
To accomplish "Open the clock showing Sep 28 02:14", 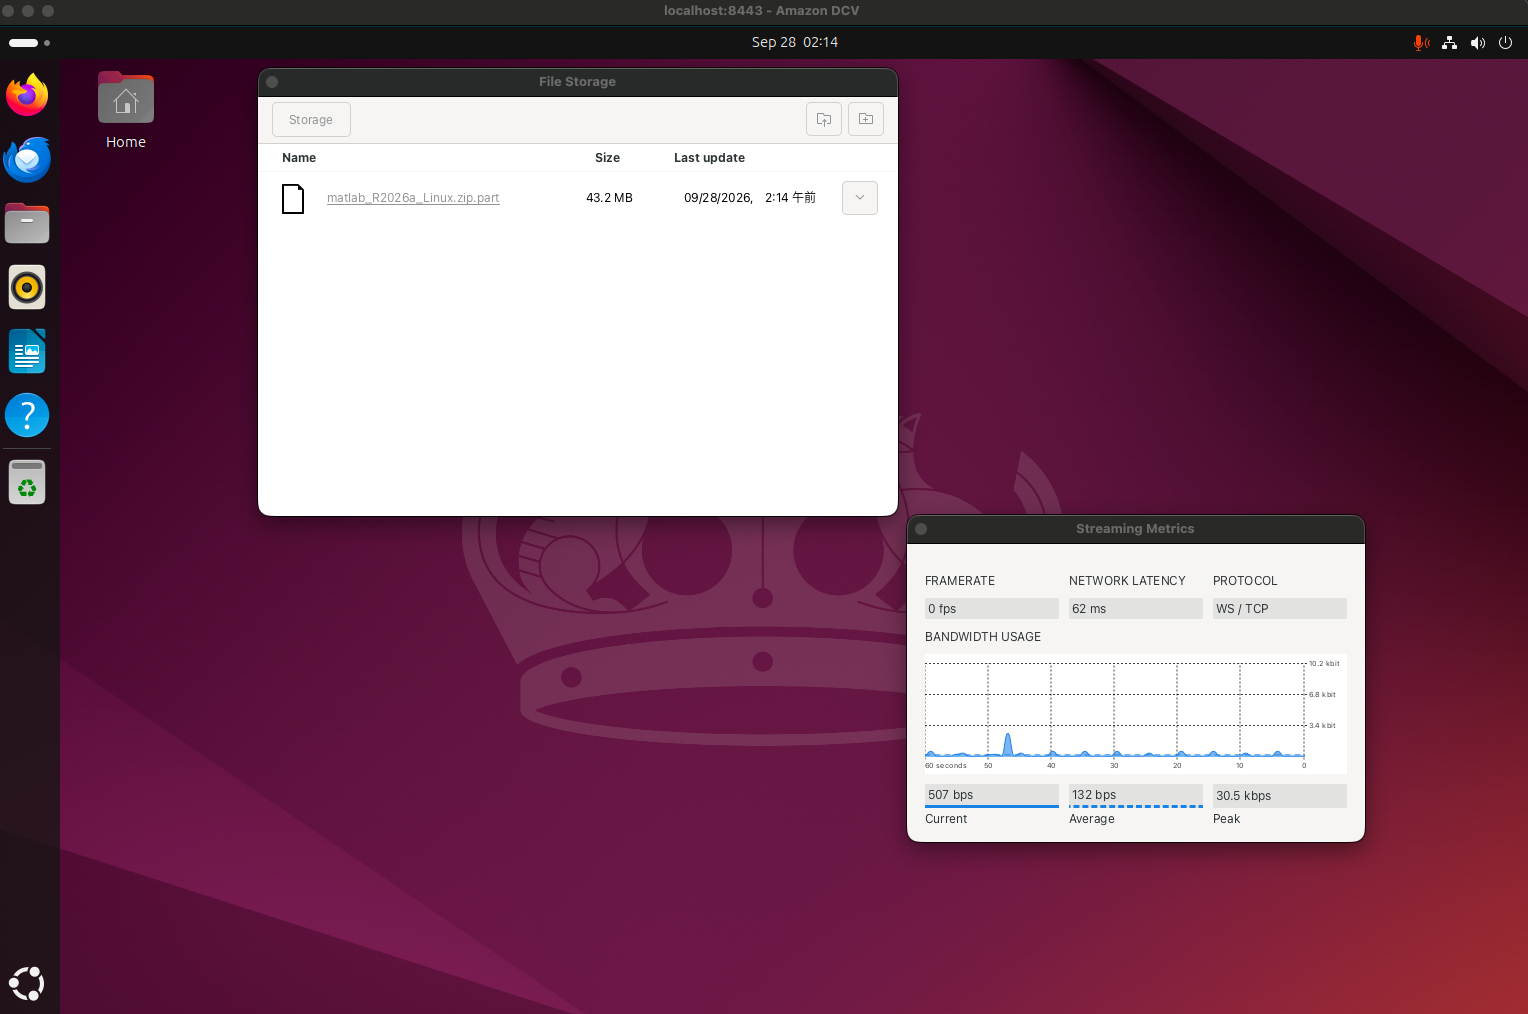I will click(x=795, y=42).
